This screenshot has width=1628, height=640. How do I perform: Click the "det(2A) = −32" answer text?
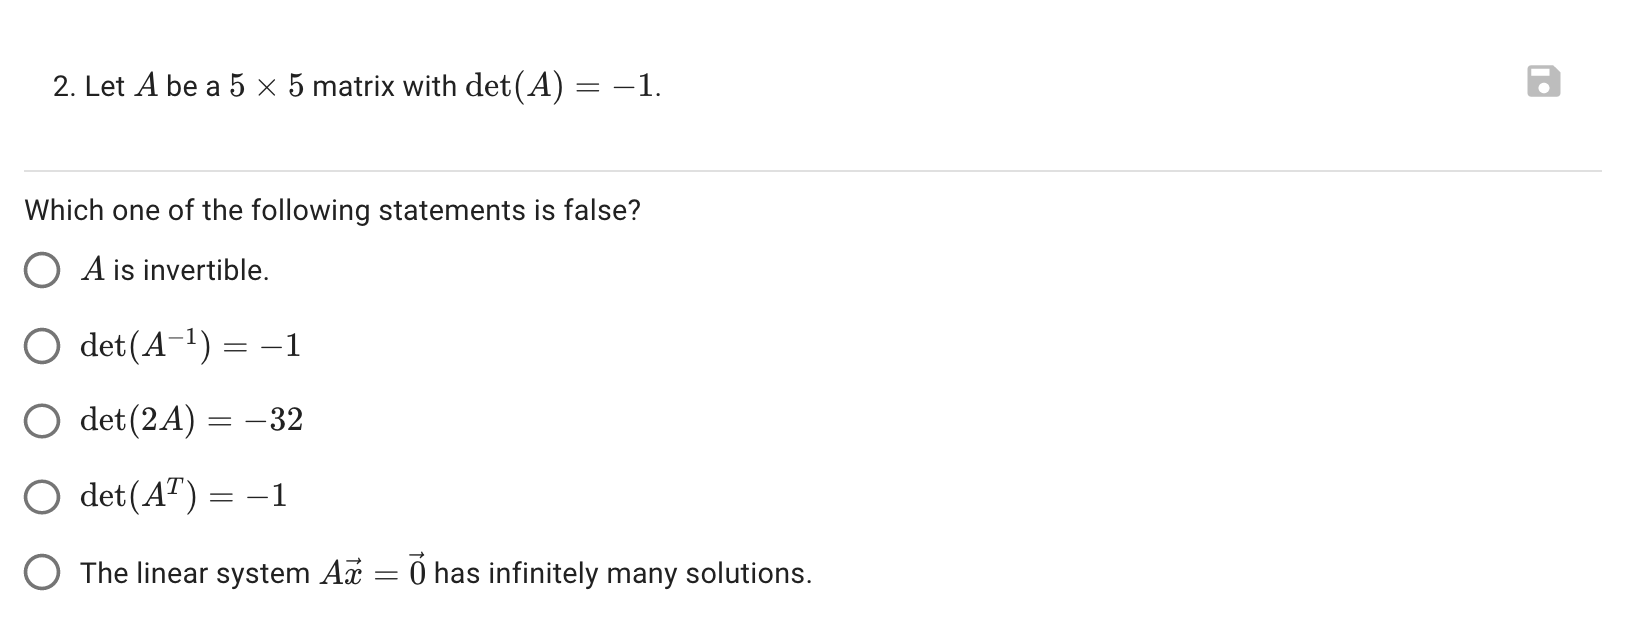click(x=192, y=421)
